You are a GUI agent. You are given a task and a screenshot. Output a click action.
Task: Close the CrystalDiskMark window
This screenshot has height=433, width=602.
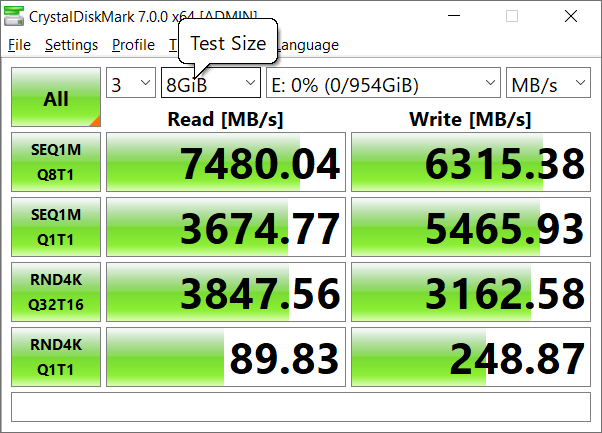point(571,16)
